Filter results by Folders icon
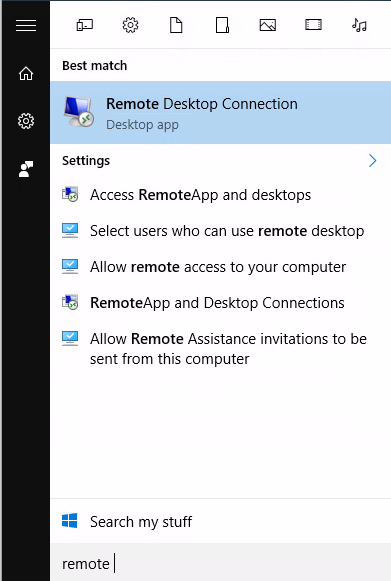 222,25
